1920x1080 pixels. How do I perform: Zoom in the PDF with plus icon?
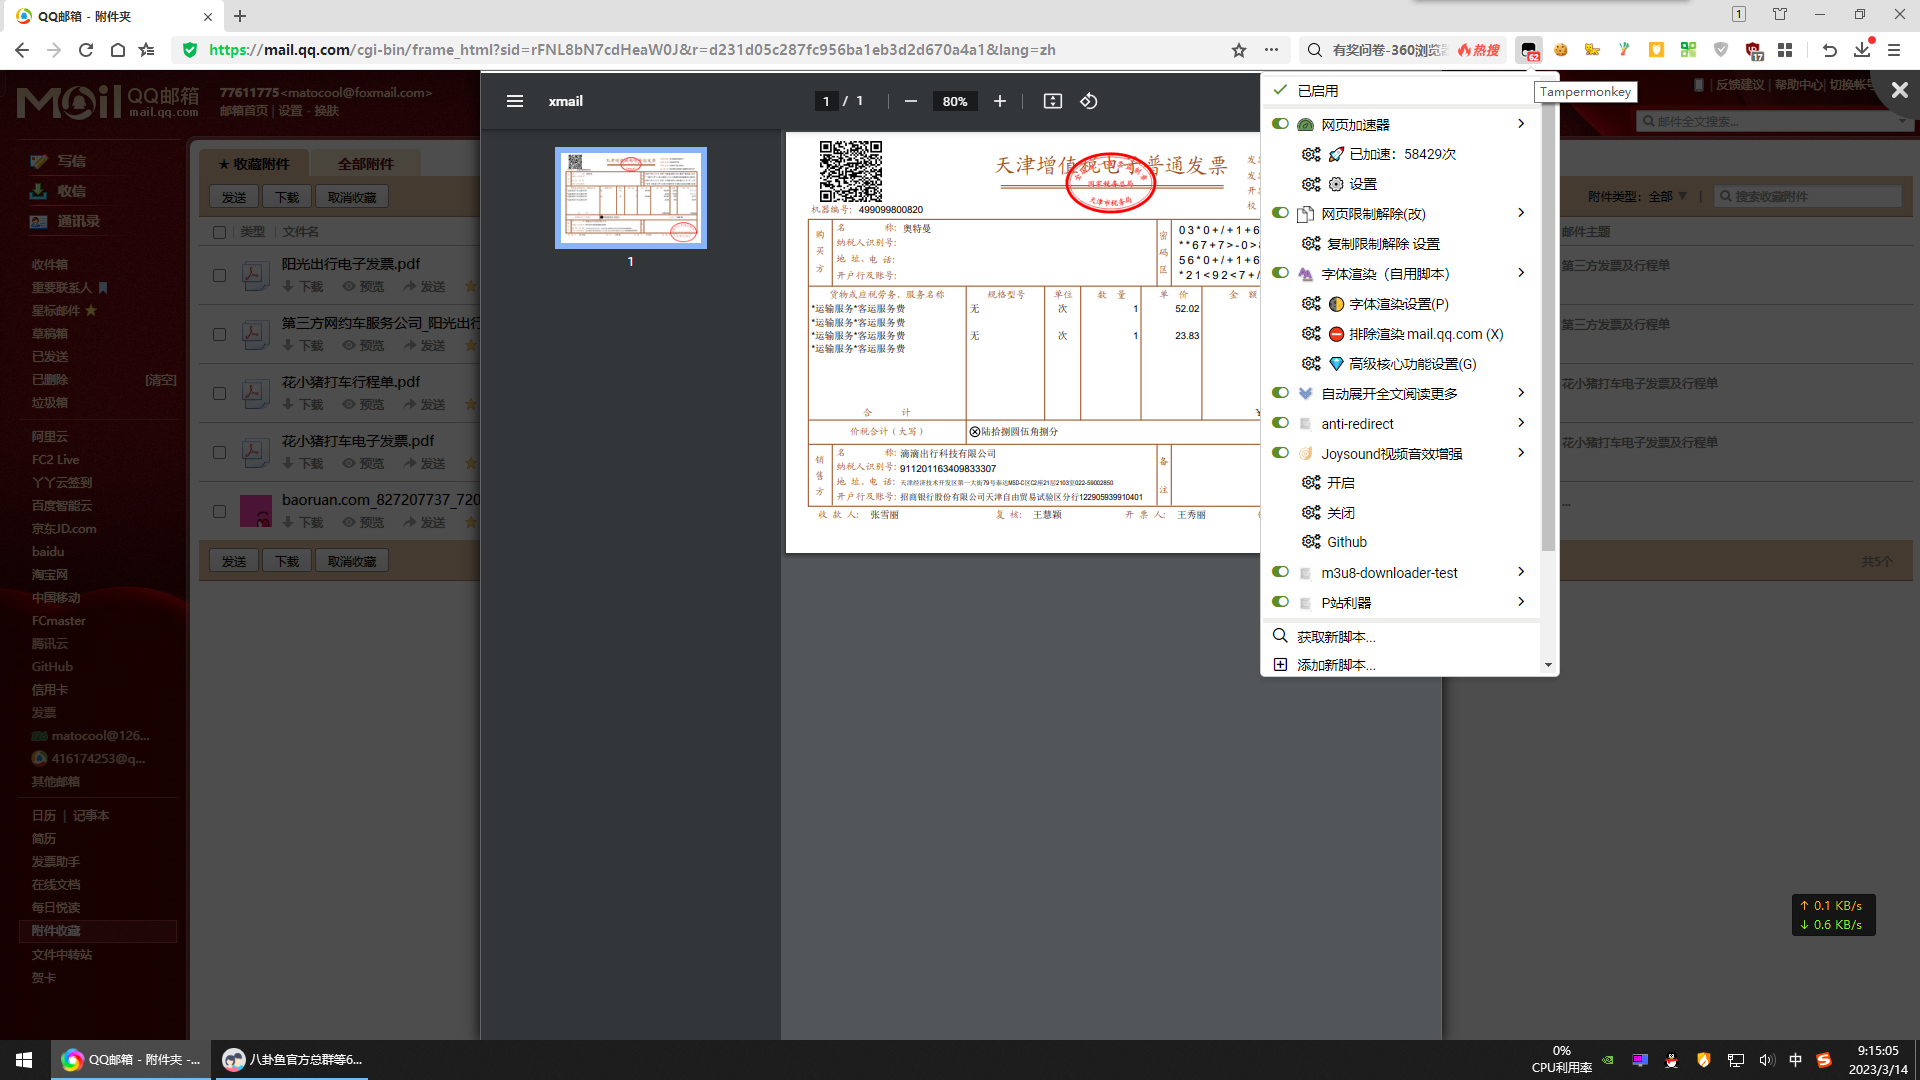tap(999, 101)
